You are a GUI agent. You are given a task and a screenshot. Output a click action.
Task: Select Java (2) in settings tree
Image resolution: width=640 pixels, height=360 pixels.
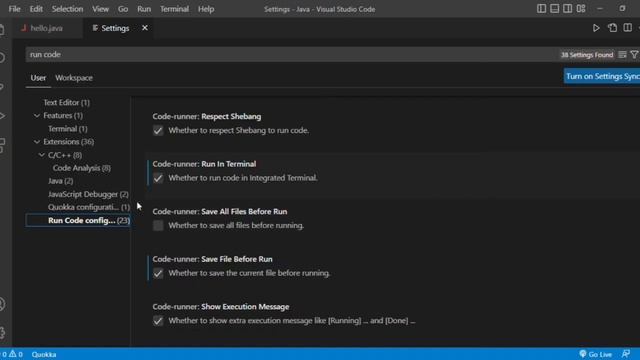[x=60, y=181]
